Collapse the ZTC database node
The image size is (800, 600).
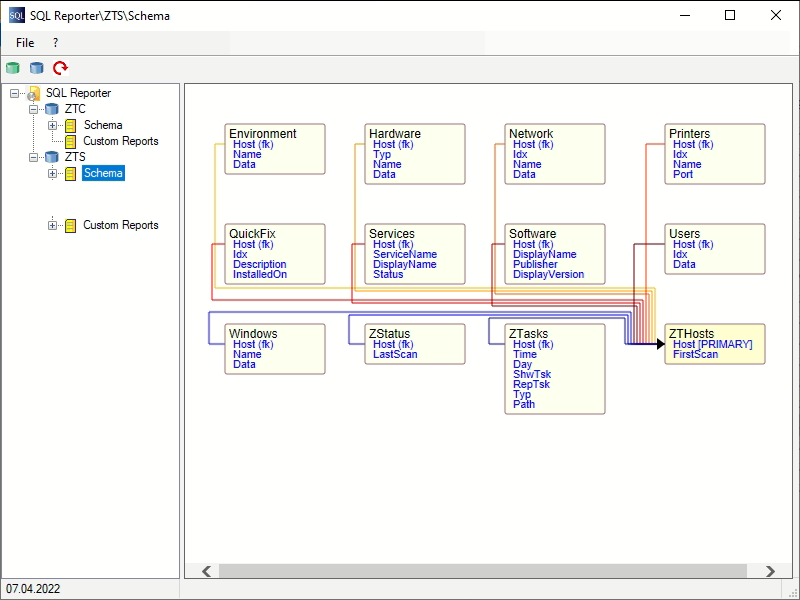click(x=33, y=109)
